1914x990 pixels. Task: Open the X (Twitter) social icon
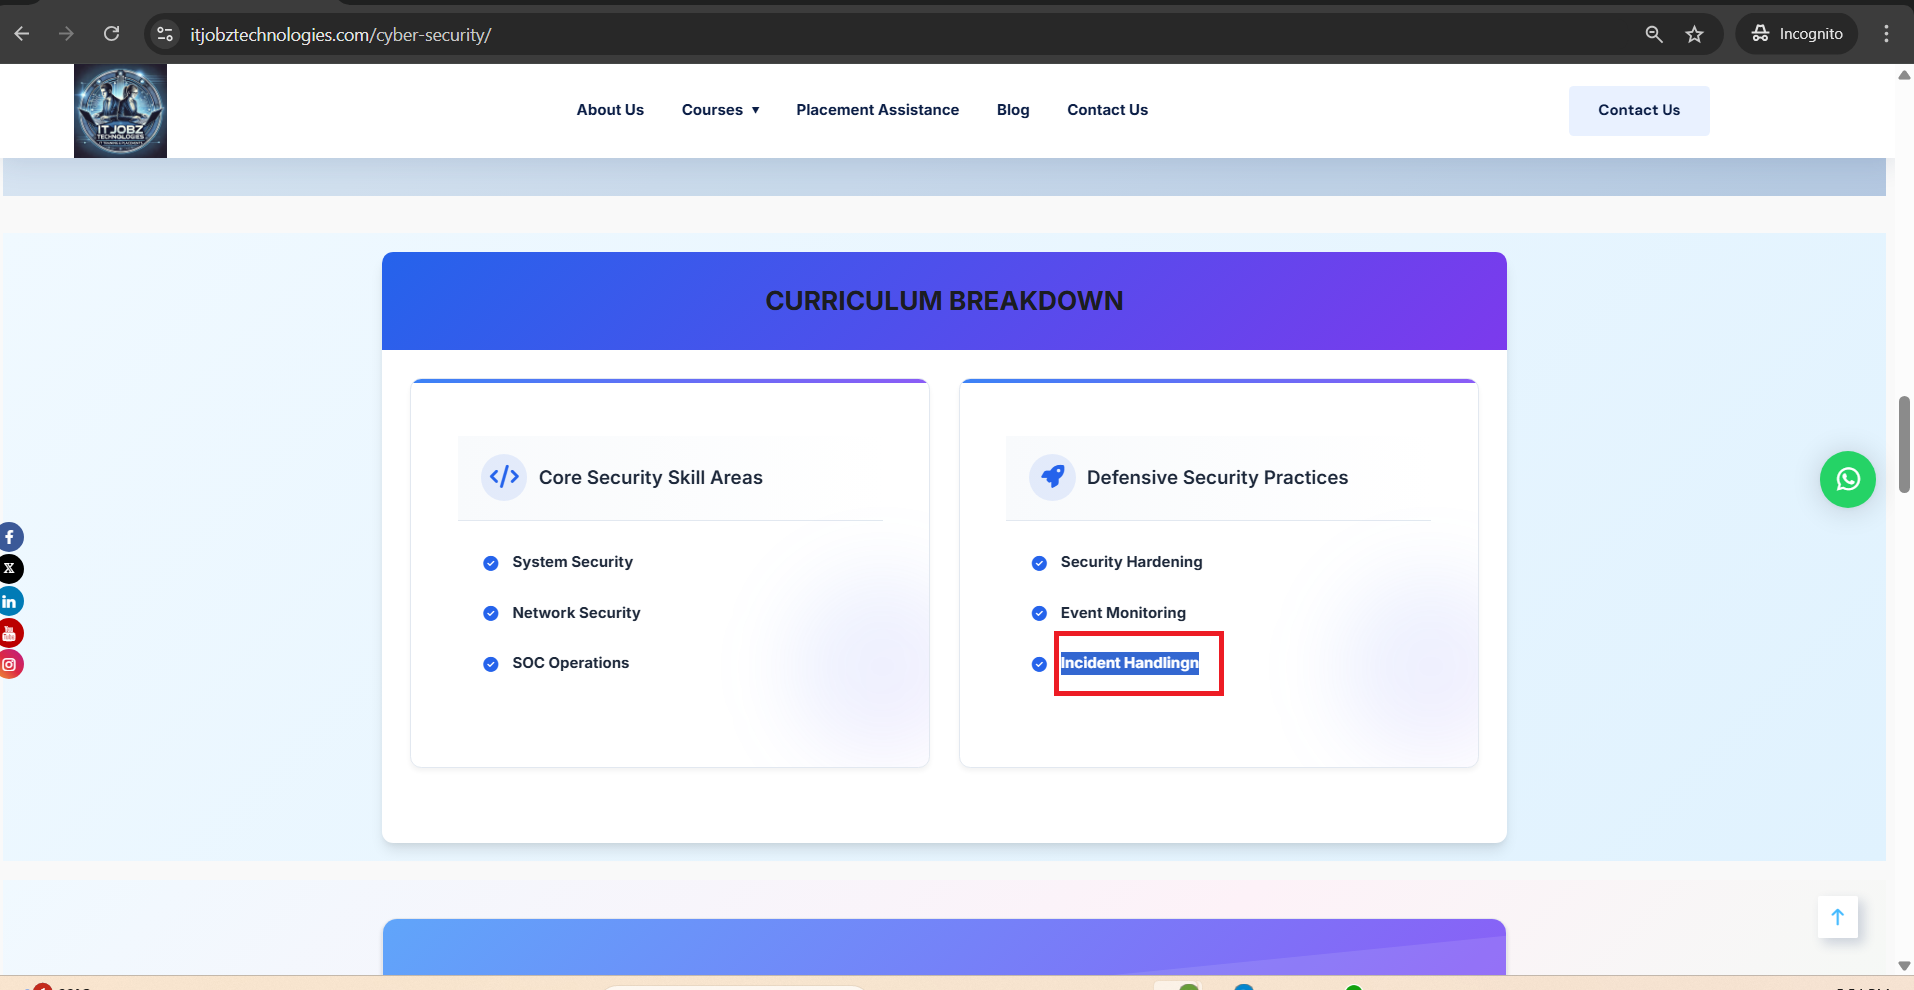coord(10,569)
